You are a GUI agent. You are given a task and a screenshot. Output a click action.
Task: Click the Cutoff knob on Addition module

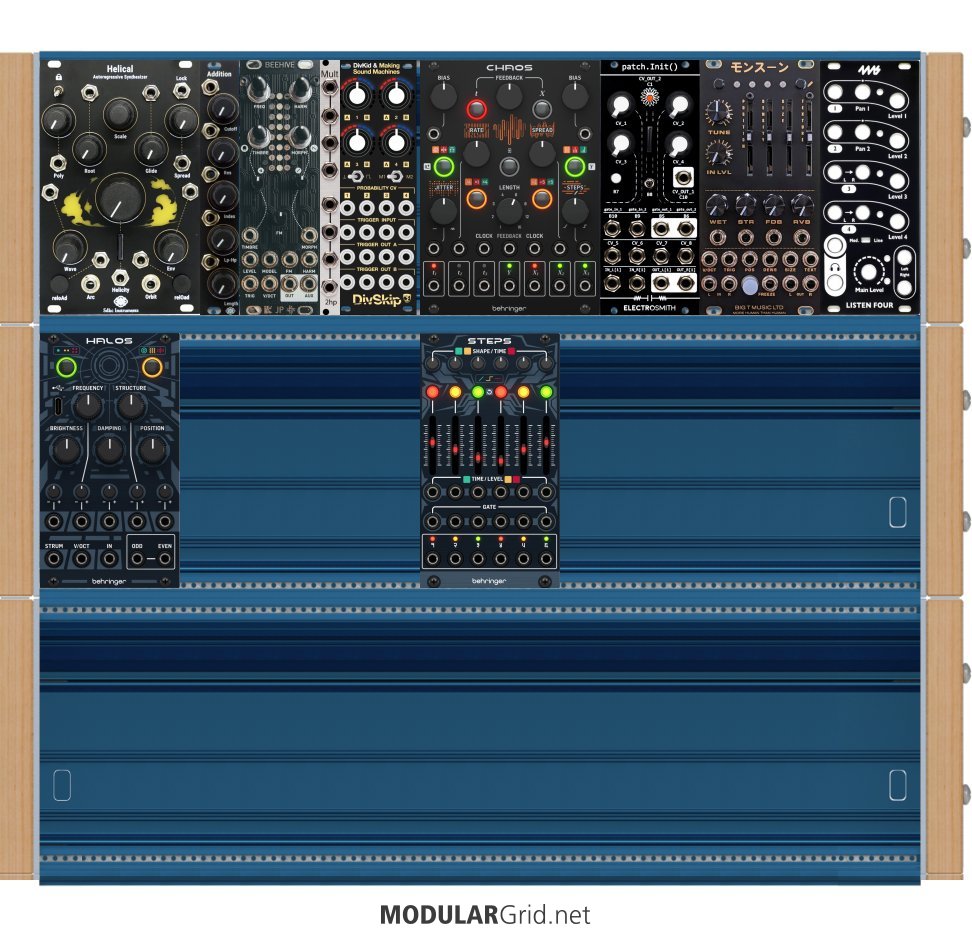tap(222, 108)
